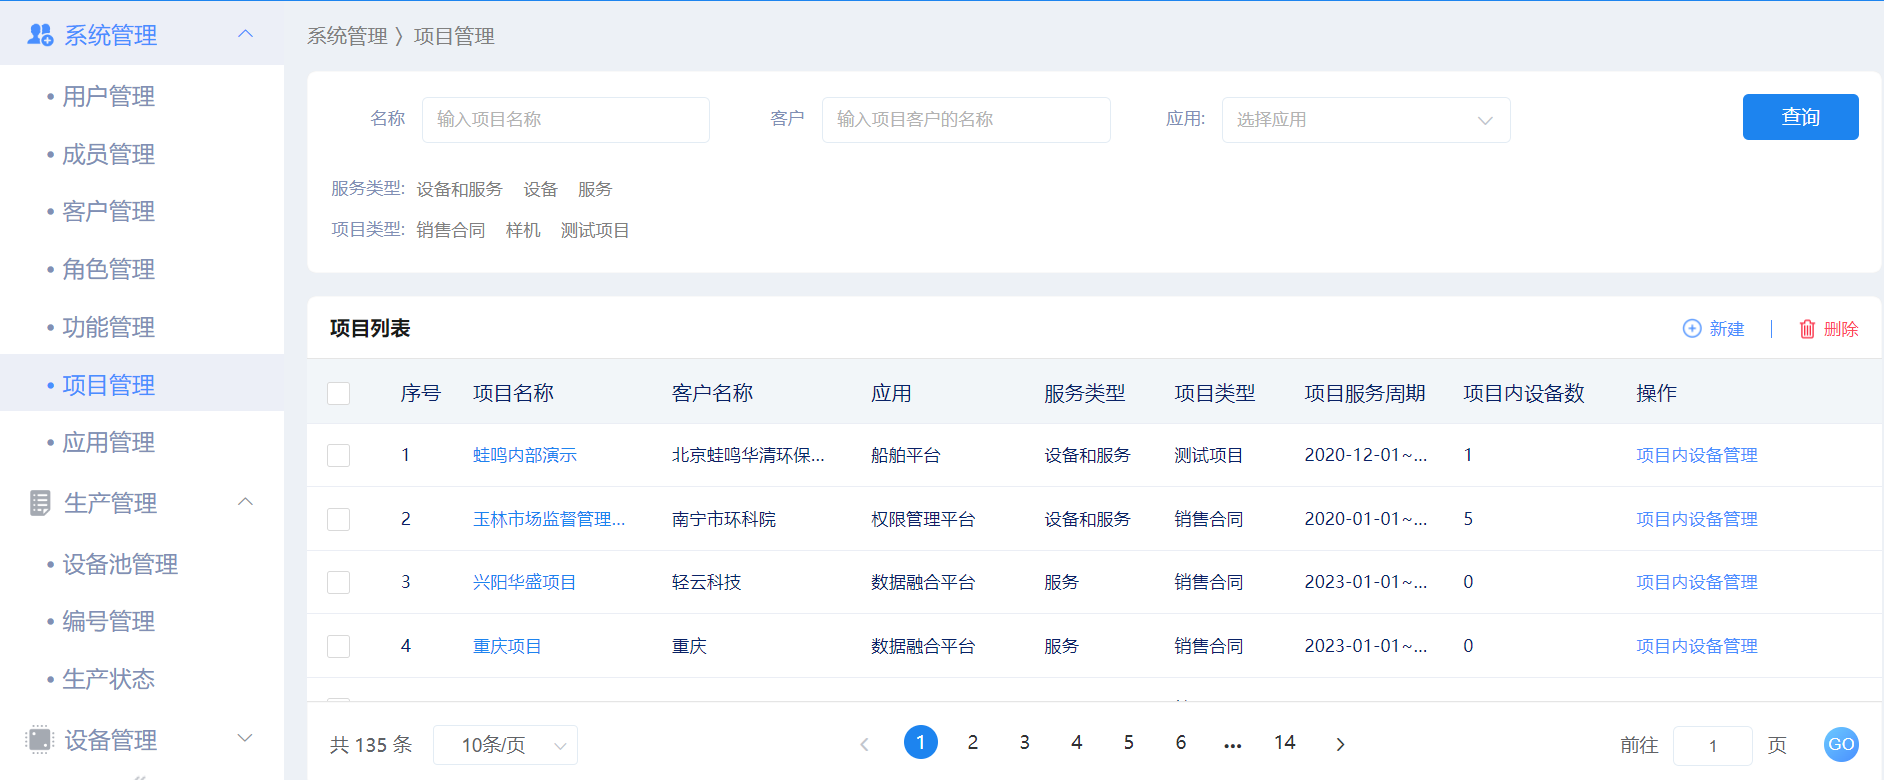Click the 生产管理 document icon
The height and width of the screenshot is (780, 1884).
[x=40, y=503]
